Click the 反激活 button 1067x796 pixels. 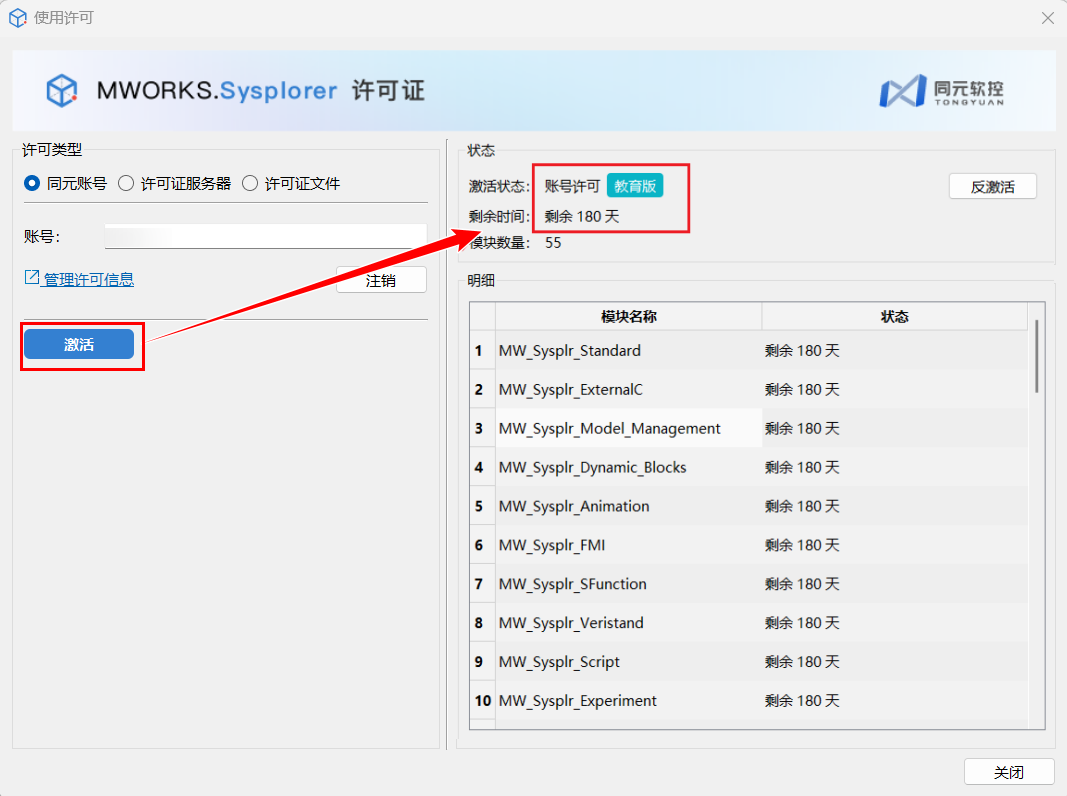(992, 187)
